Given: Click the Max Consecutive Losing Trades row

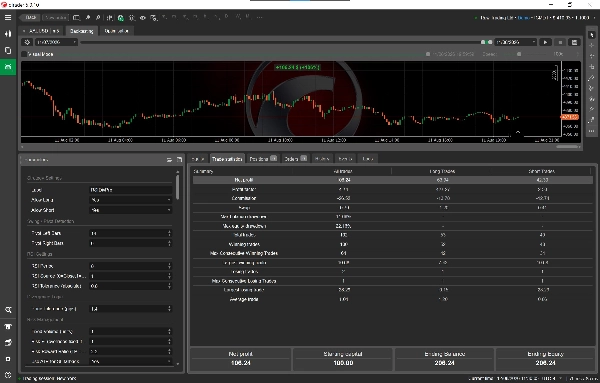Looking at the screenshot, I should point(393,281).
